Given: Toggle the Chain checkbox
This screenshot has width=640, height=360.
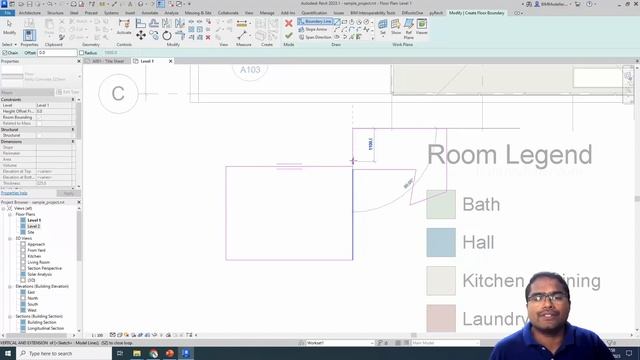Looking at the screenshot, I should [x=5, y=53].
